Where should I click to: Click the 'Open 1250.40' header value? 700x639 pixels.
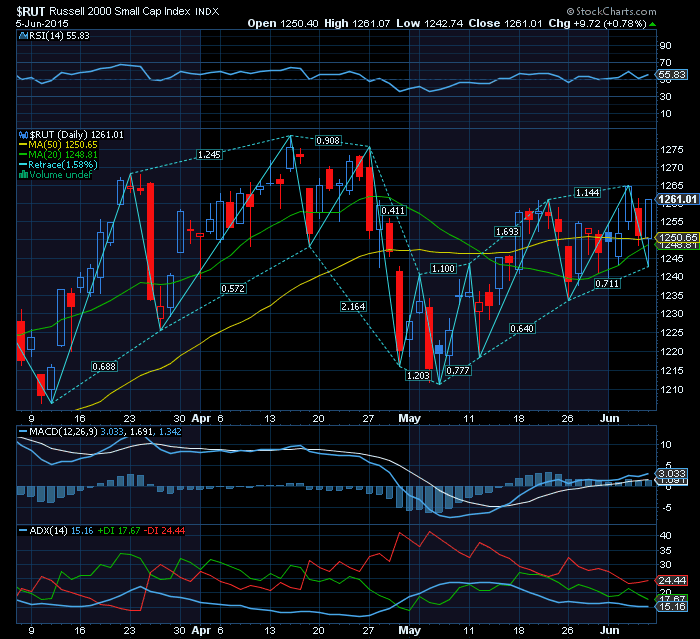click(283, 23)
